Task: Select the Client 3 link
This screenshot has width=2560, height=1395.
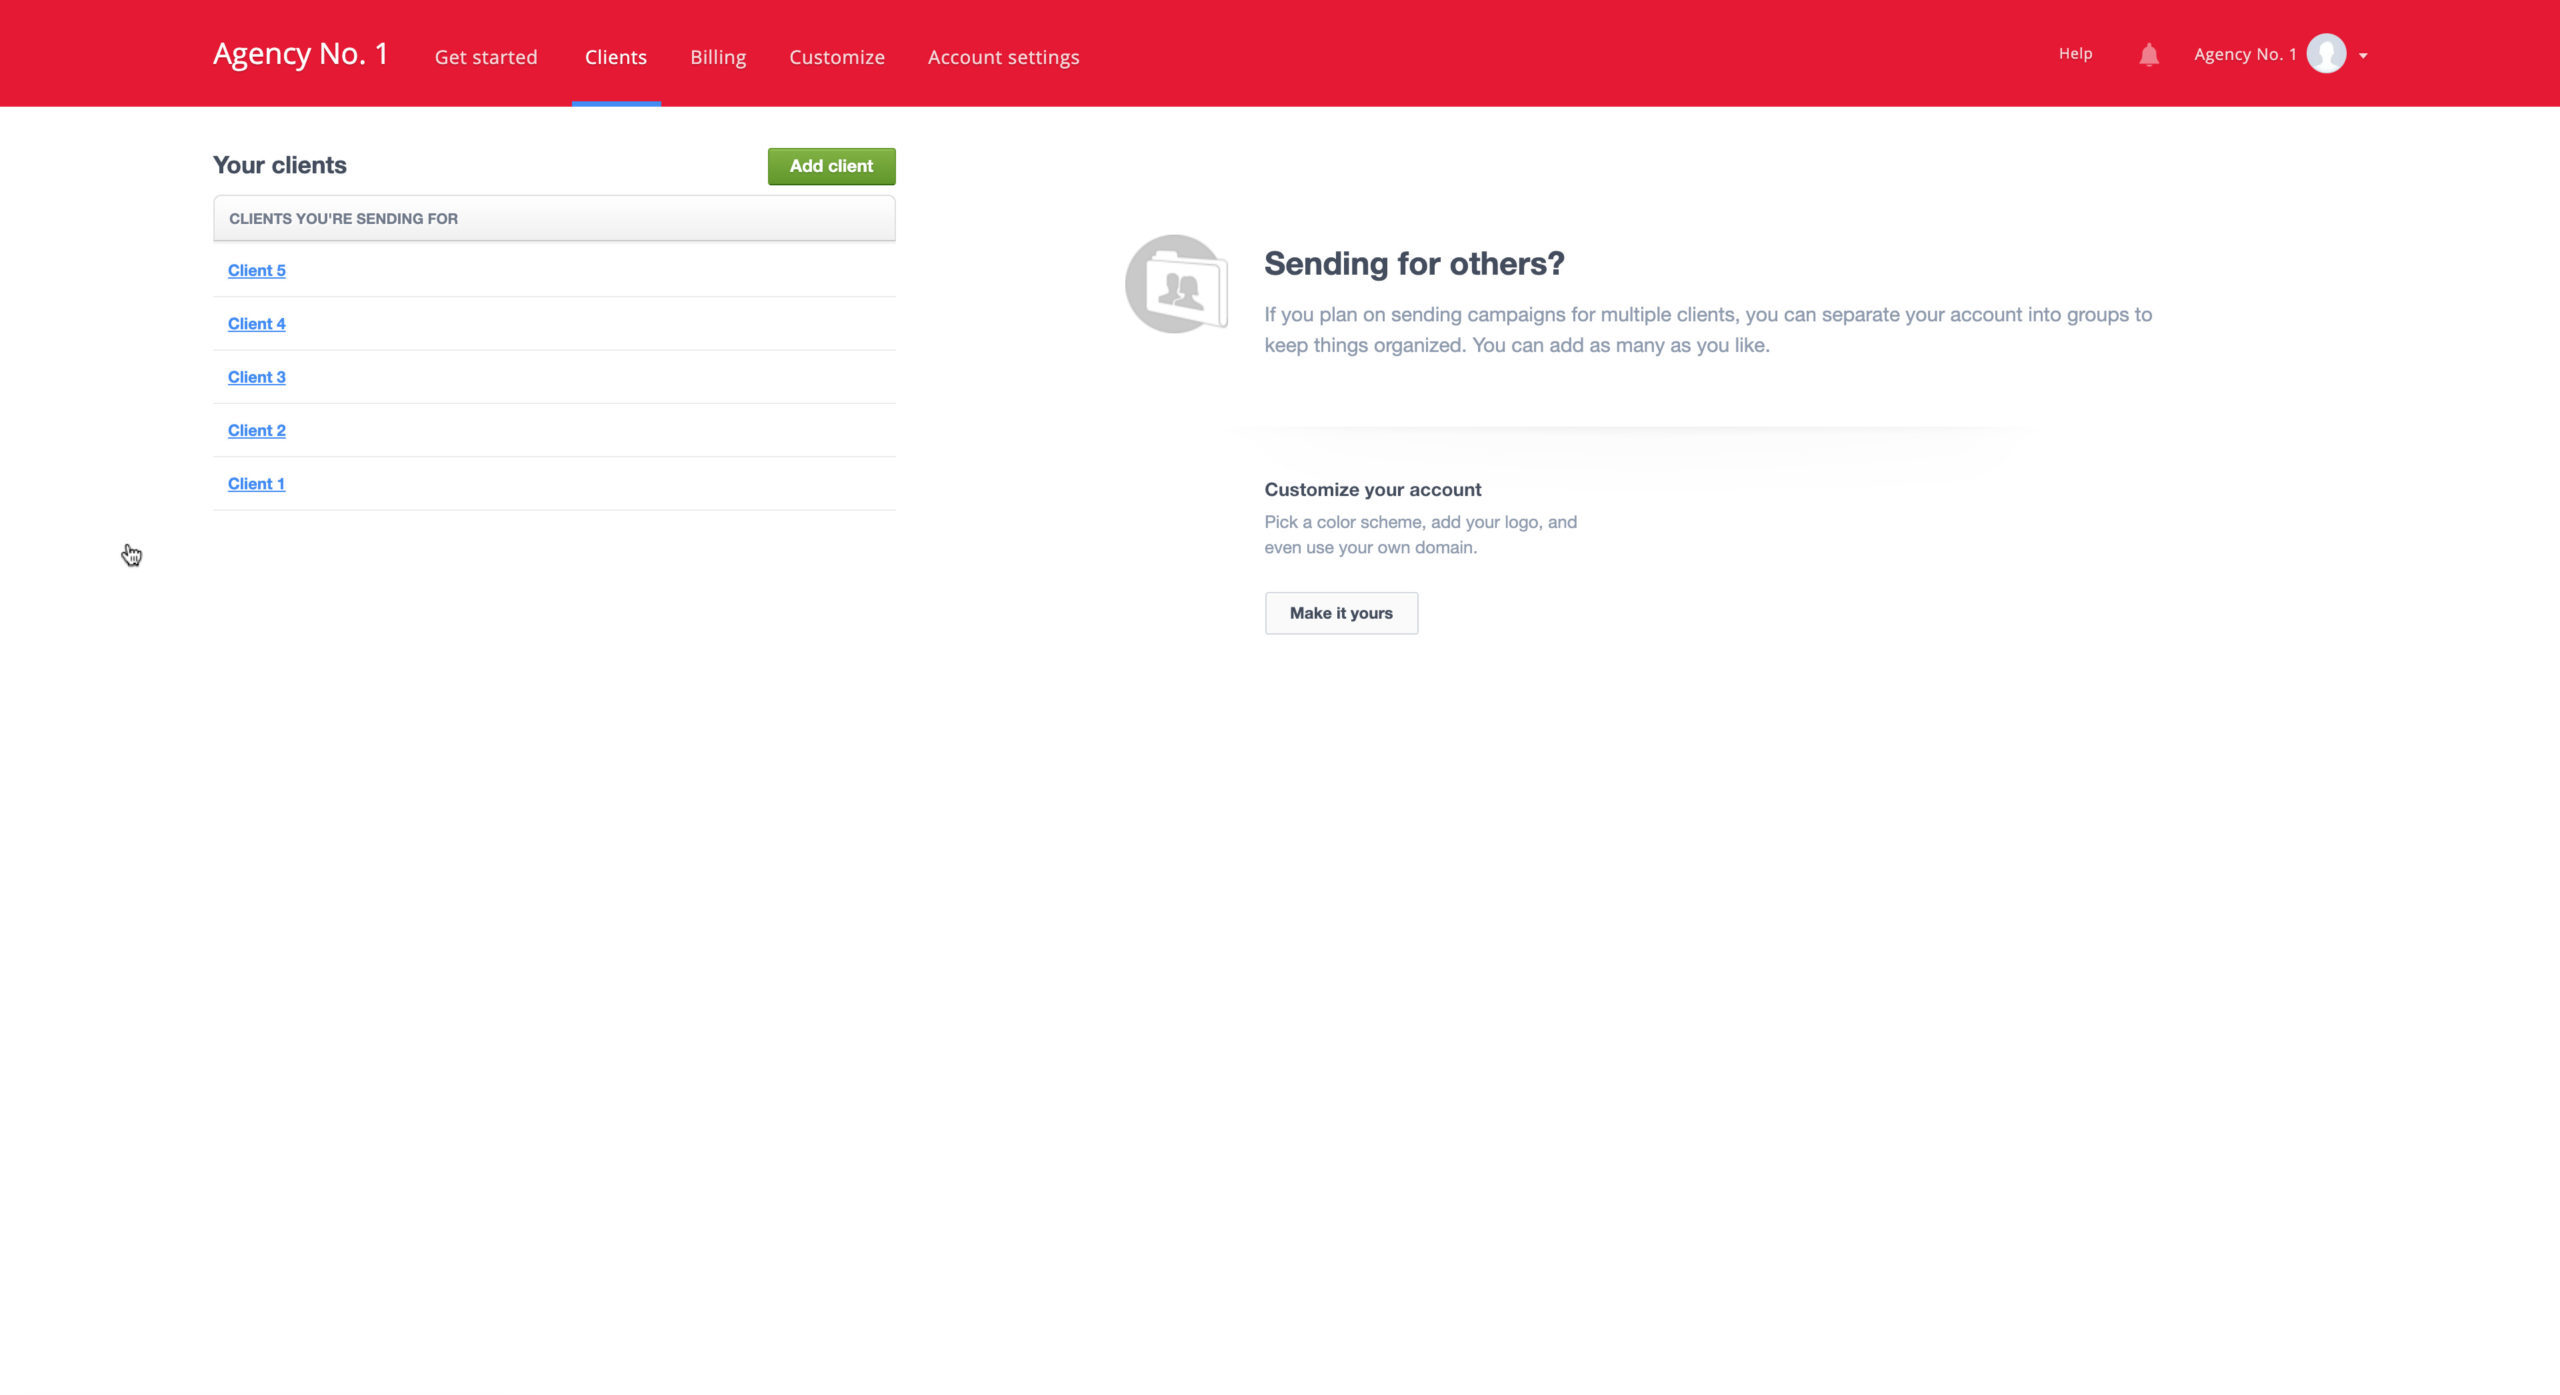Action: tap(256, 377)
